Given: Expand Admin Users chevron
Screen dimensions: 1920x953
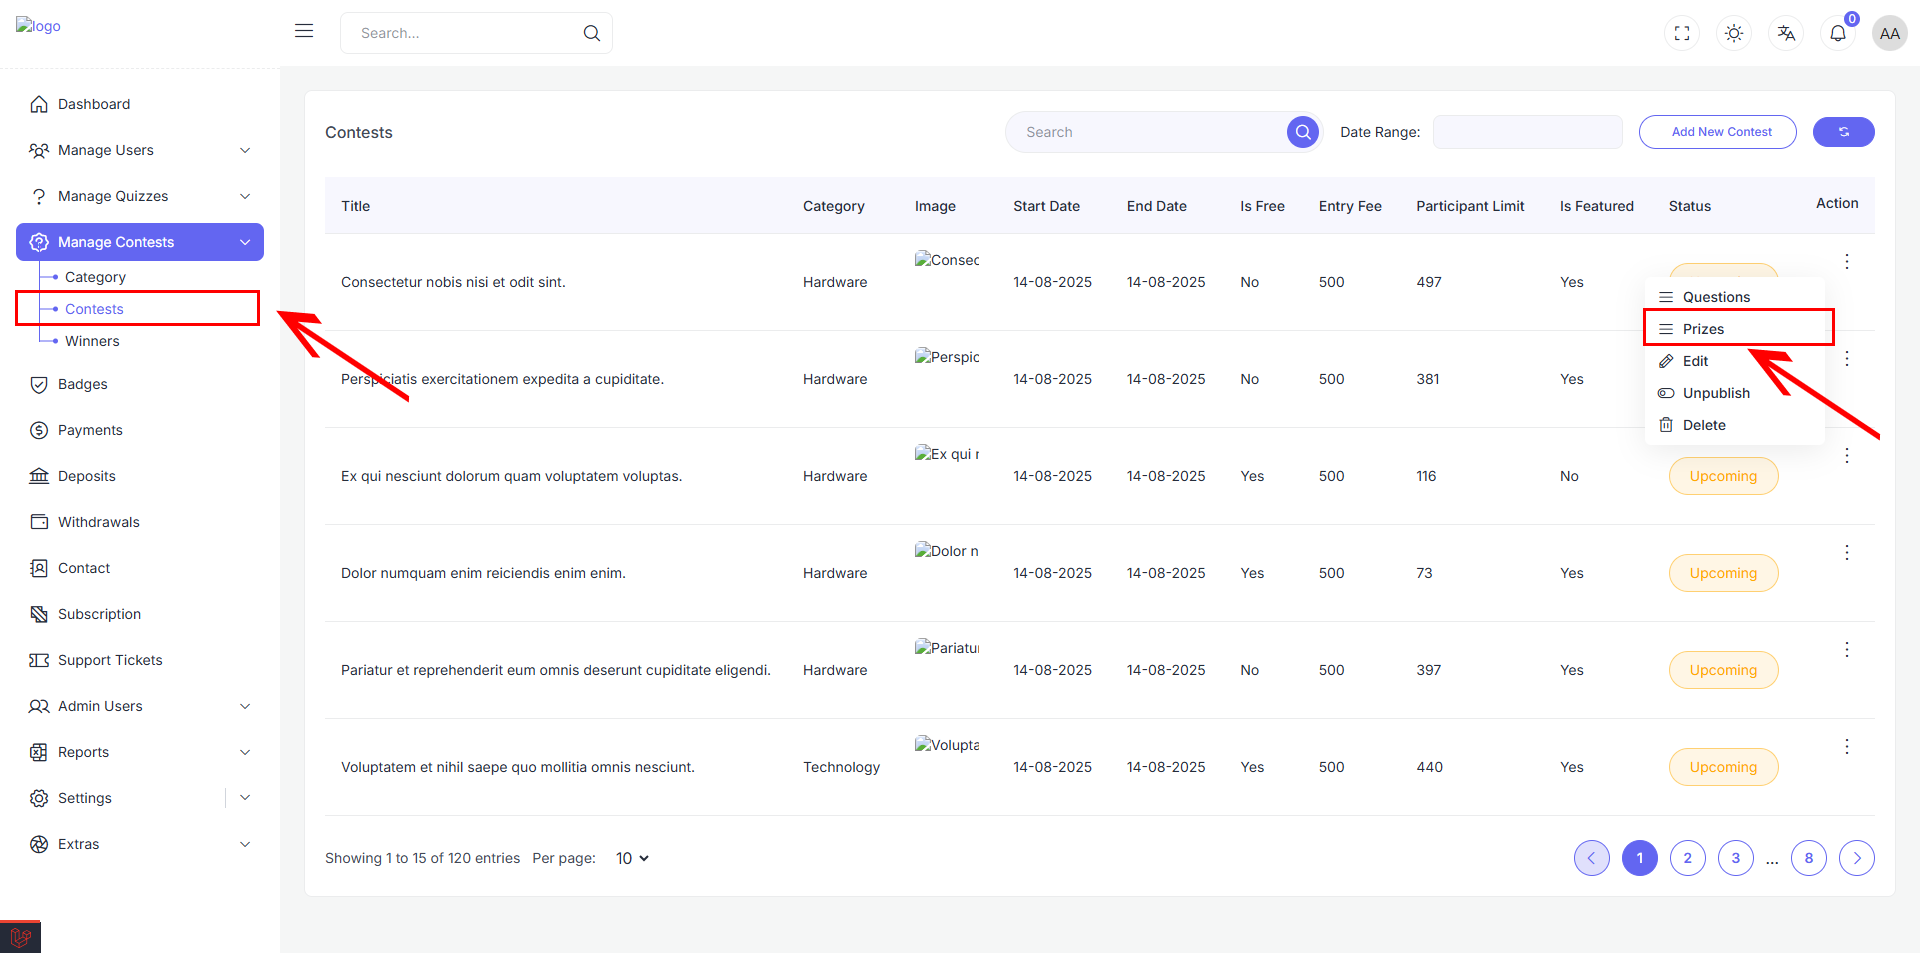Looking at the screenshot, I should pyautogui.click(x=245, y=706).
